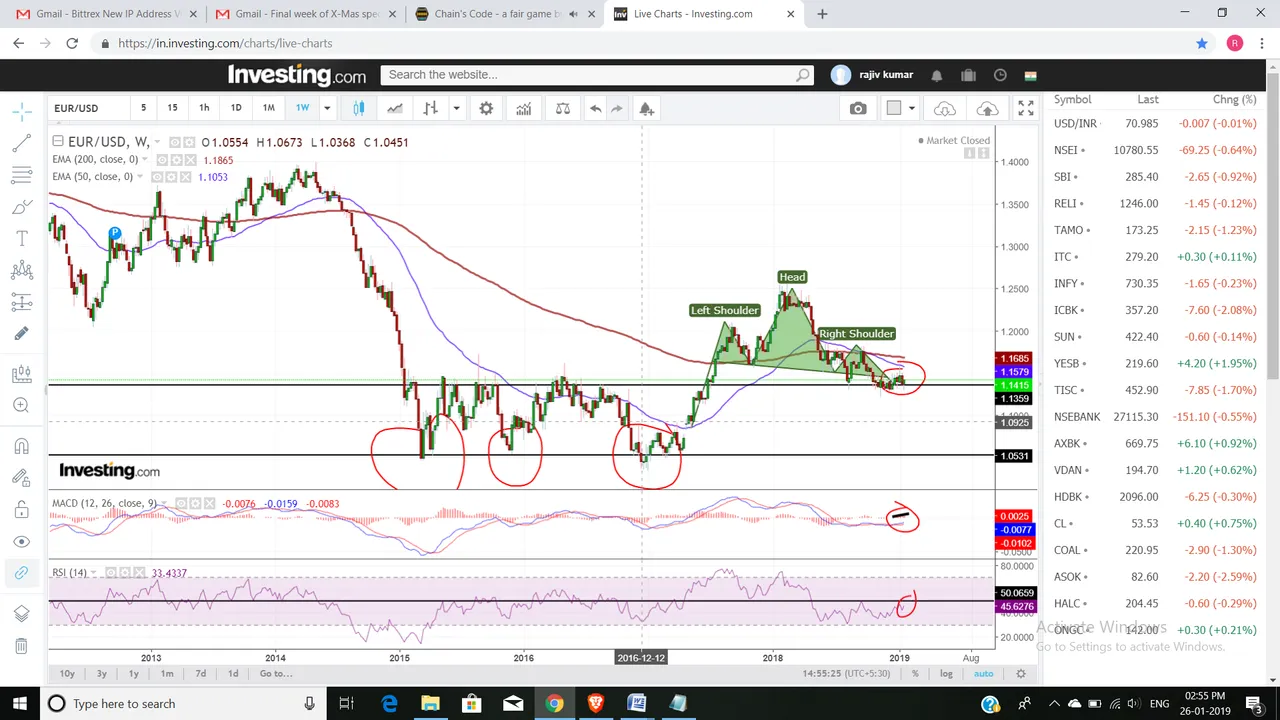Set chart range to 1m

click(x=167, y=674)
